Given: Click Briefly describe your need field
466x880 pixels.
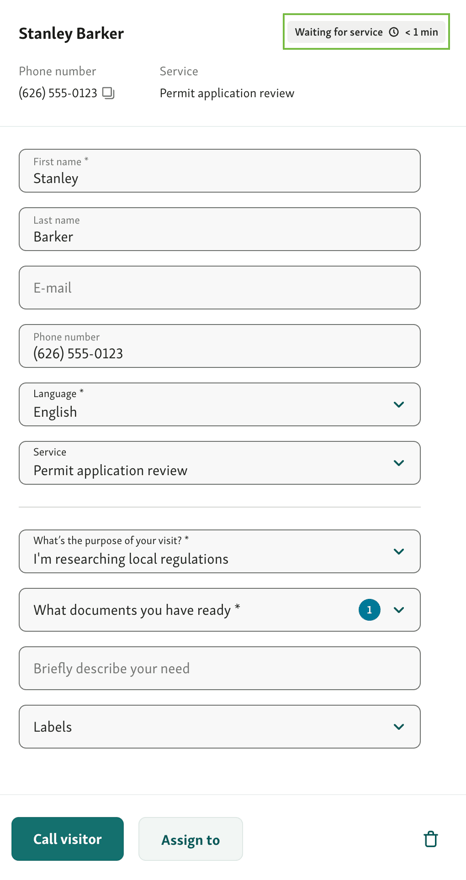Looking at the screenshot, I should point(220,668).
